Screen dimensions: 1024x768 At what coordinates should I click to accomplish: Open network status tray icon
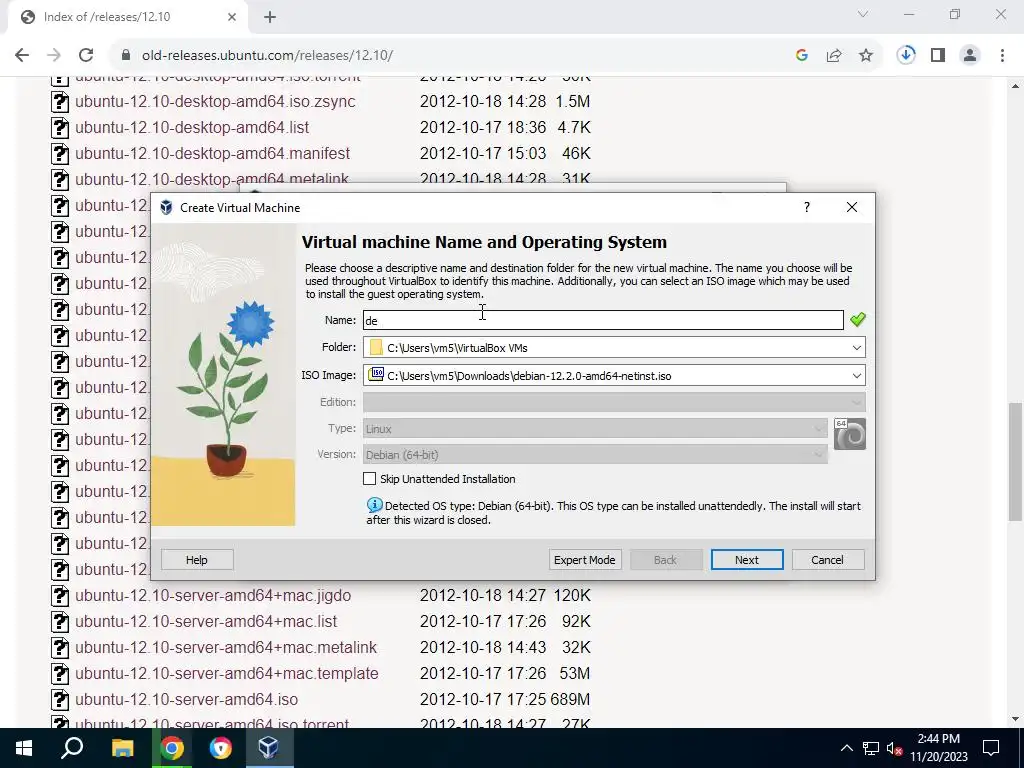[x=871, y=748]
